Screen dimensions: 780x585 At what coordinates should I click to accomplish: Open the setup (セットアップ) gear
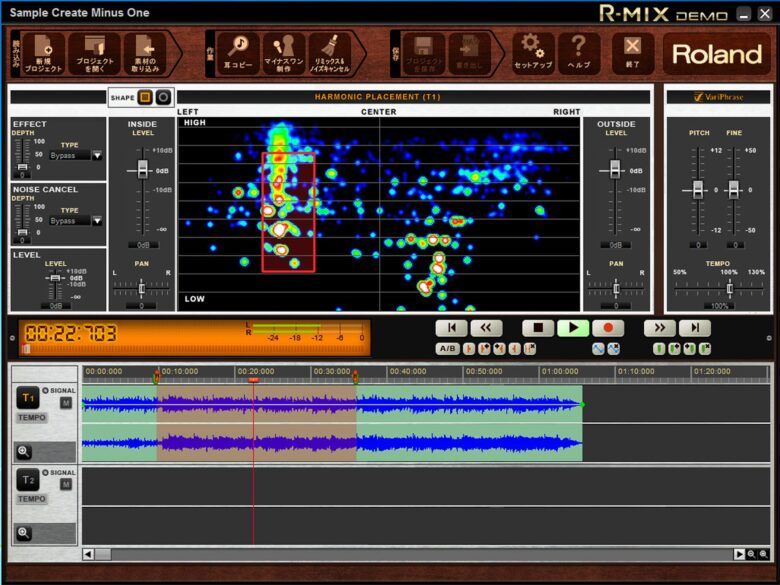coord(533,54)
